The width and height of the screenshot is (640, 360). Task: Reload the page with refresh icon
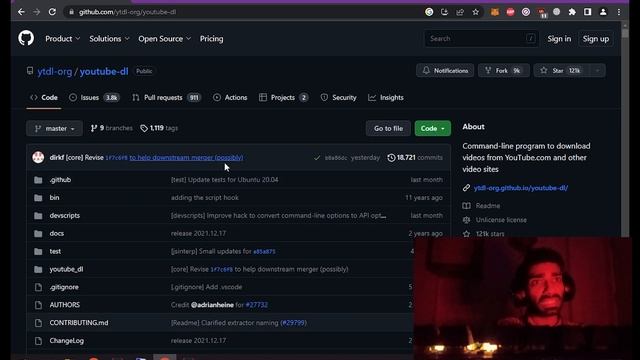[52, 12]
